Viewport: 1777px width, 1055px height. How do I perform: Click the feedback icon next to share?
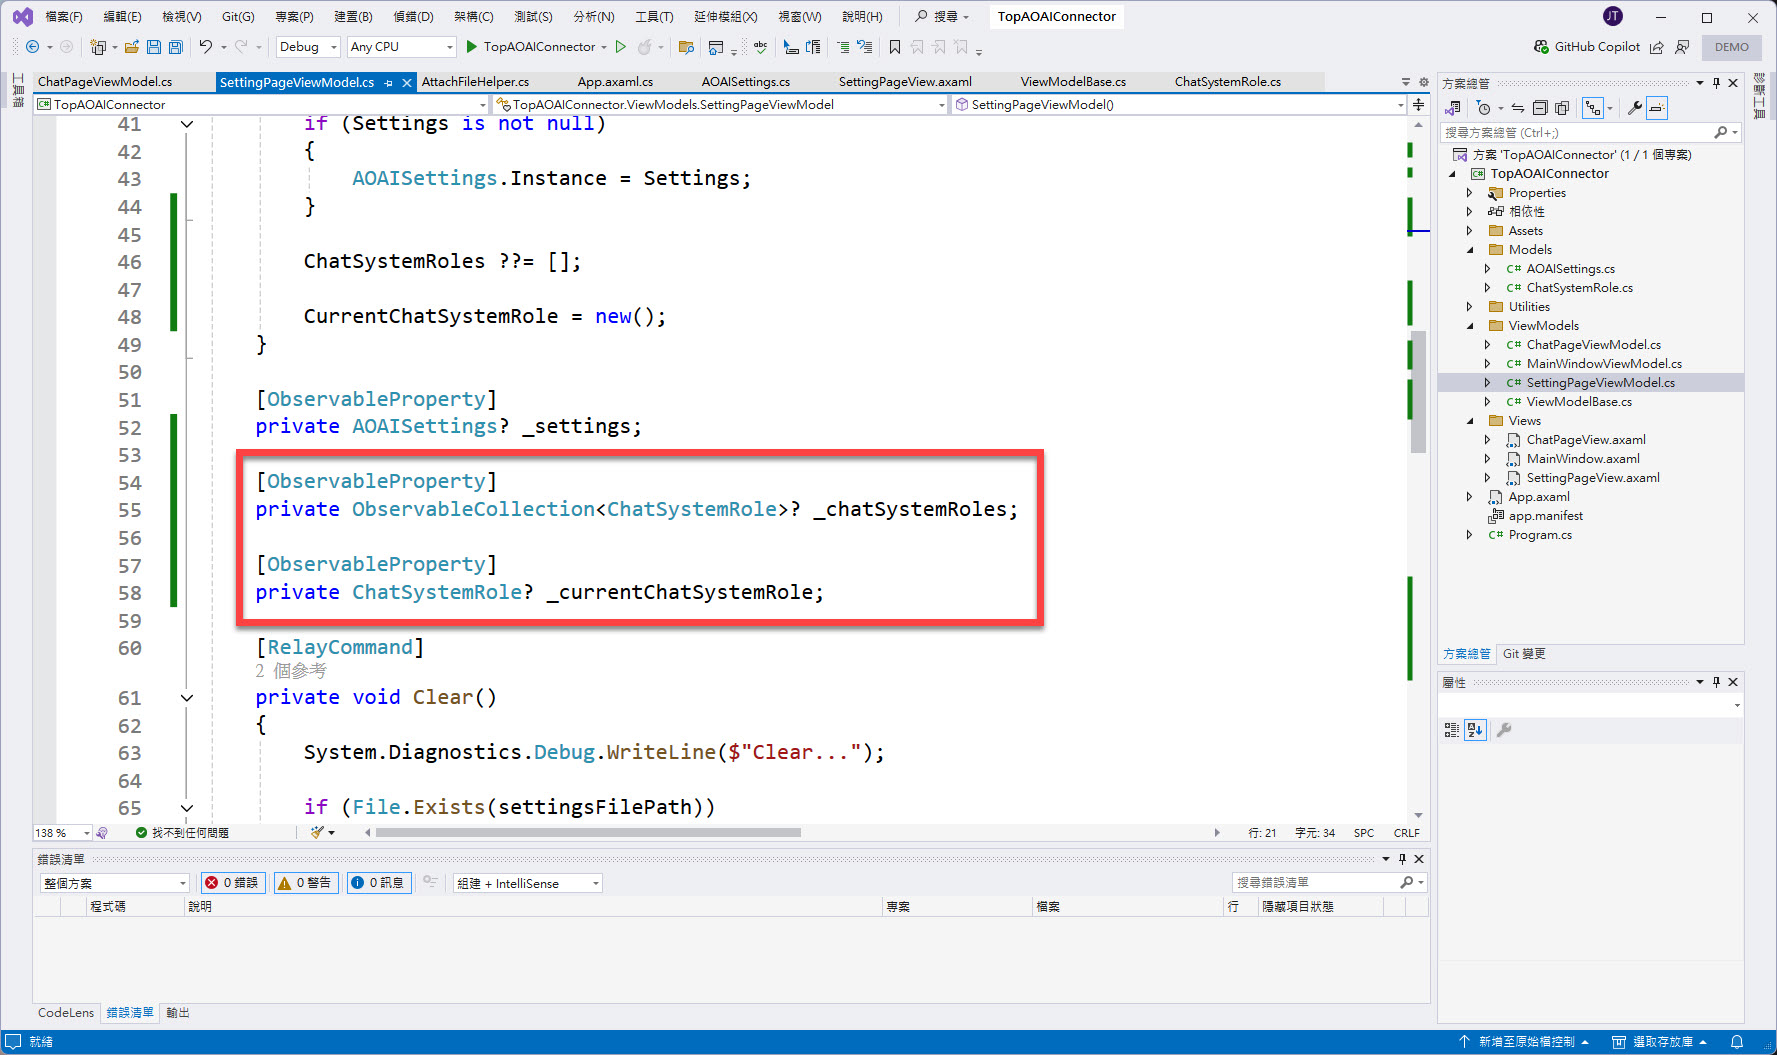(1682, 47)
